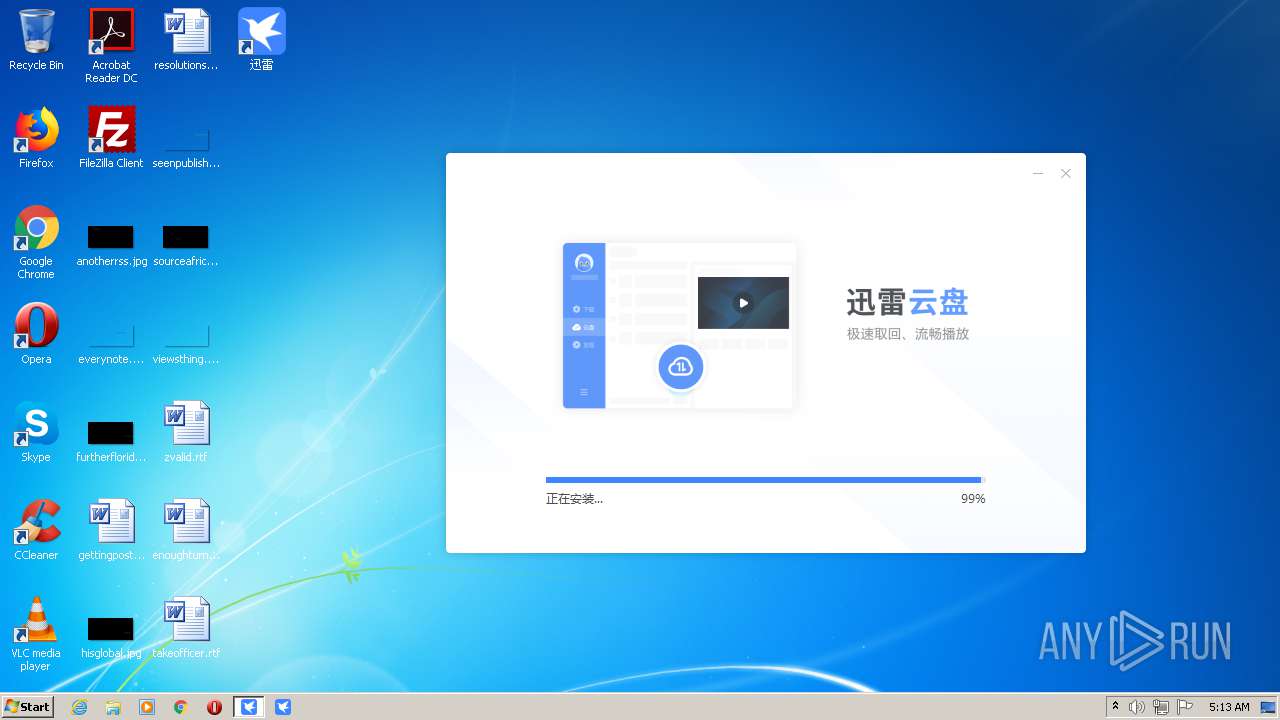Click the show desktop tray button
This screenshot has width=1280, height=720.
tap(1270, 707)
